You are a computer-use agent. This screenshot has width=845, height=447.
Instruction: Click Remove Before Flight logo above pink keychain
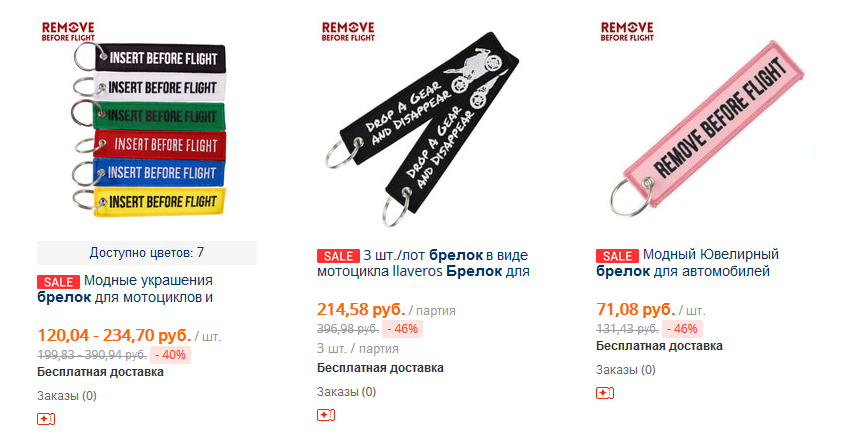point(627,31)
